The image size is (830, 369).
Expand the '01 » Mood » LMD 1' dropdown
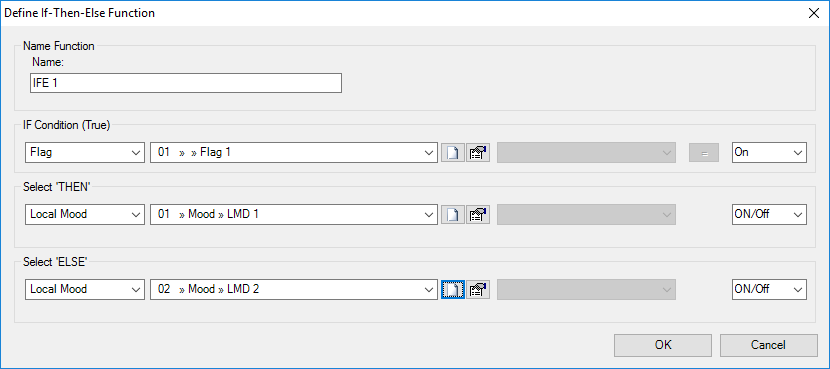[294, 214]
